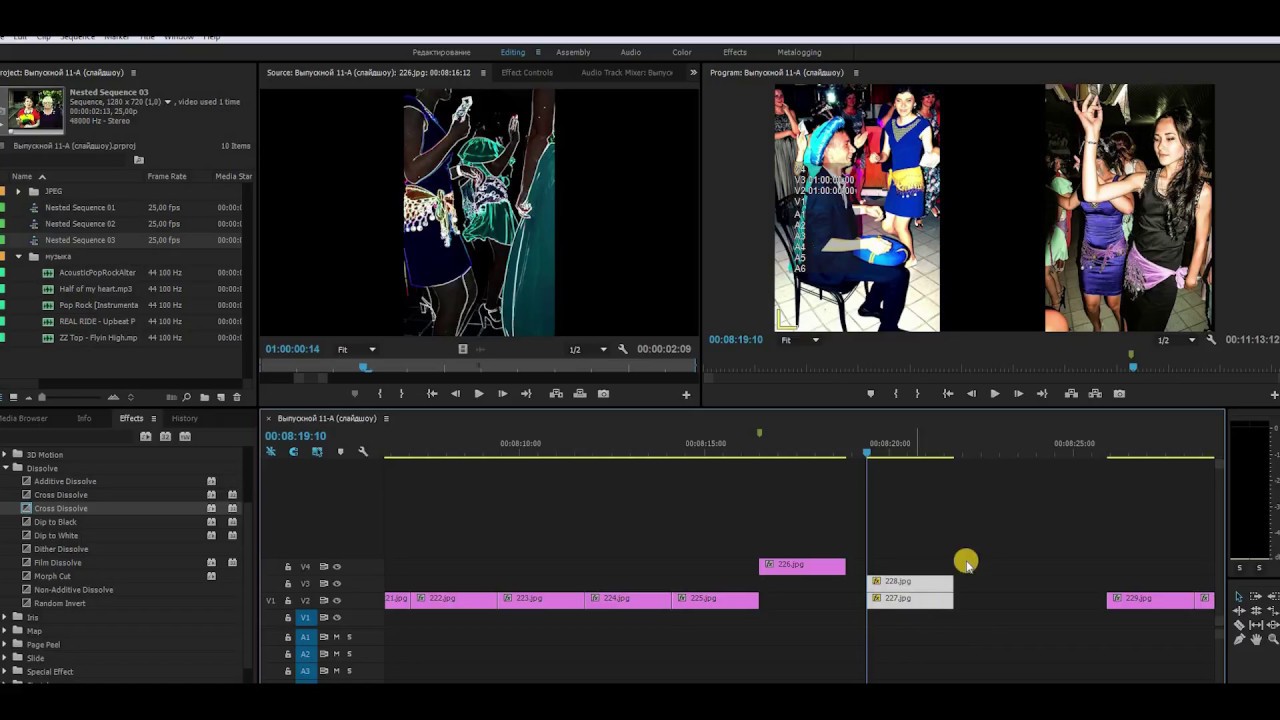Image resolution: width=1280 pixels, height=720 pixels.
Task: Collapse the Dissolve effects folder
Action: (5, 468)
